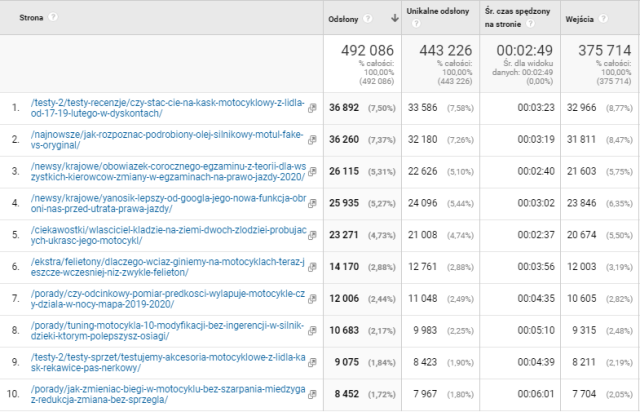
Task: Toggle sort arrow in Odsłony column
Action: (394, 18)
